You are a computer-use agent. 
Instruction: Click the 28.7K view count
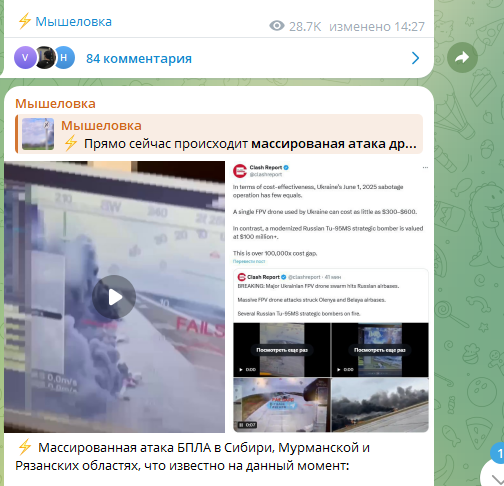pos(305,26)
